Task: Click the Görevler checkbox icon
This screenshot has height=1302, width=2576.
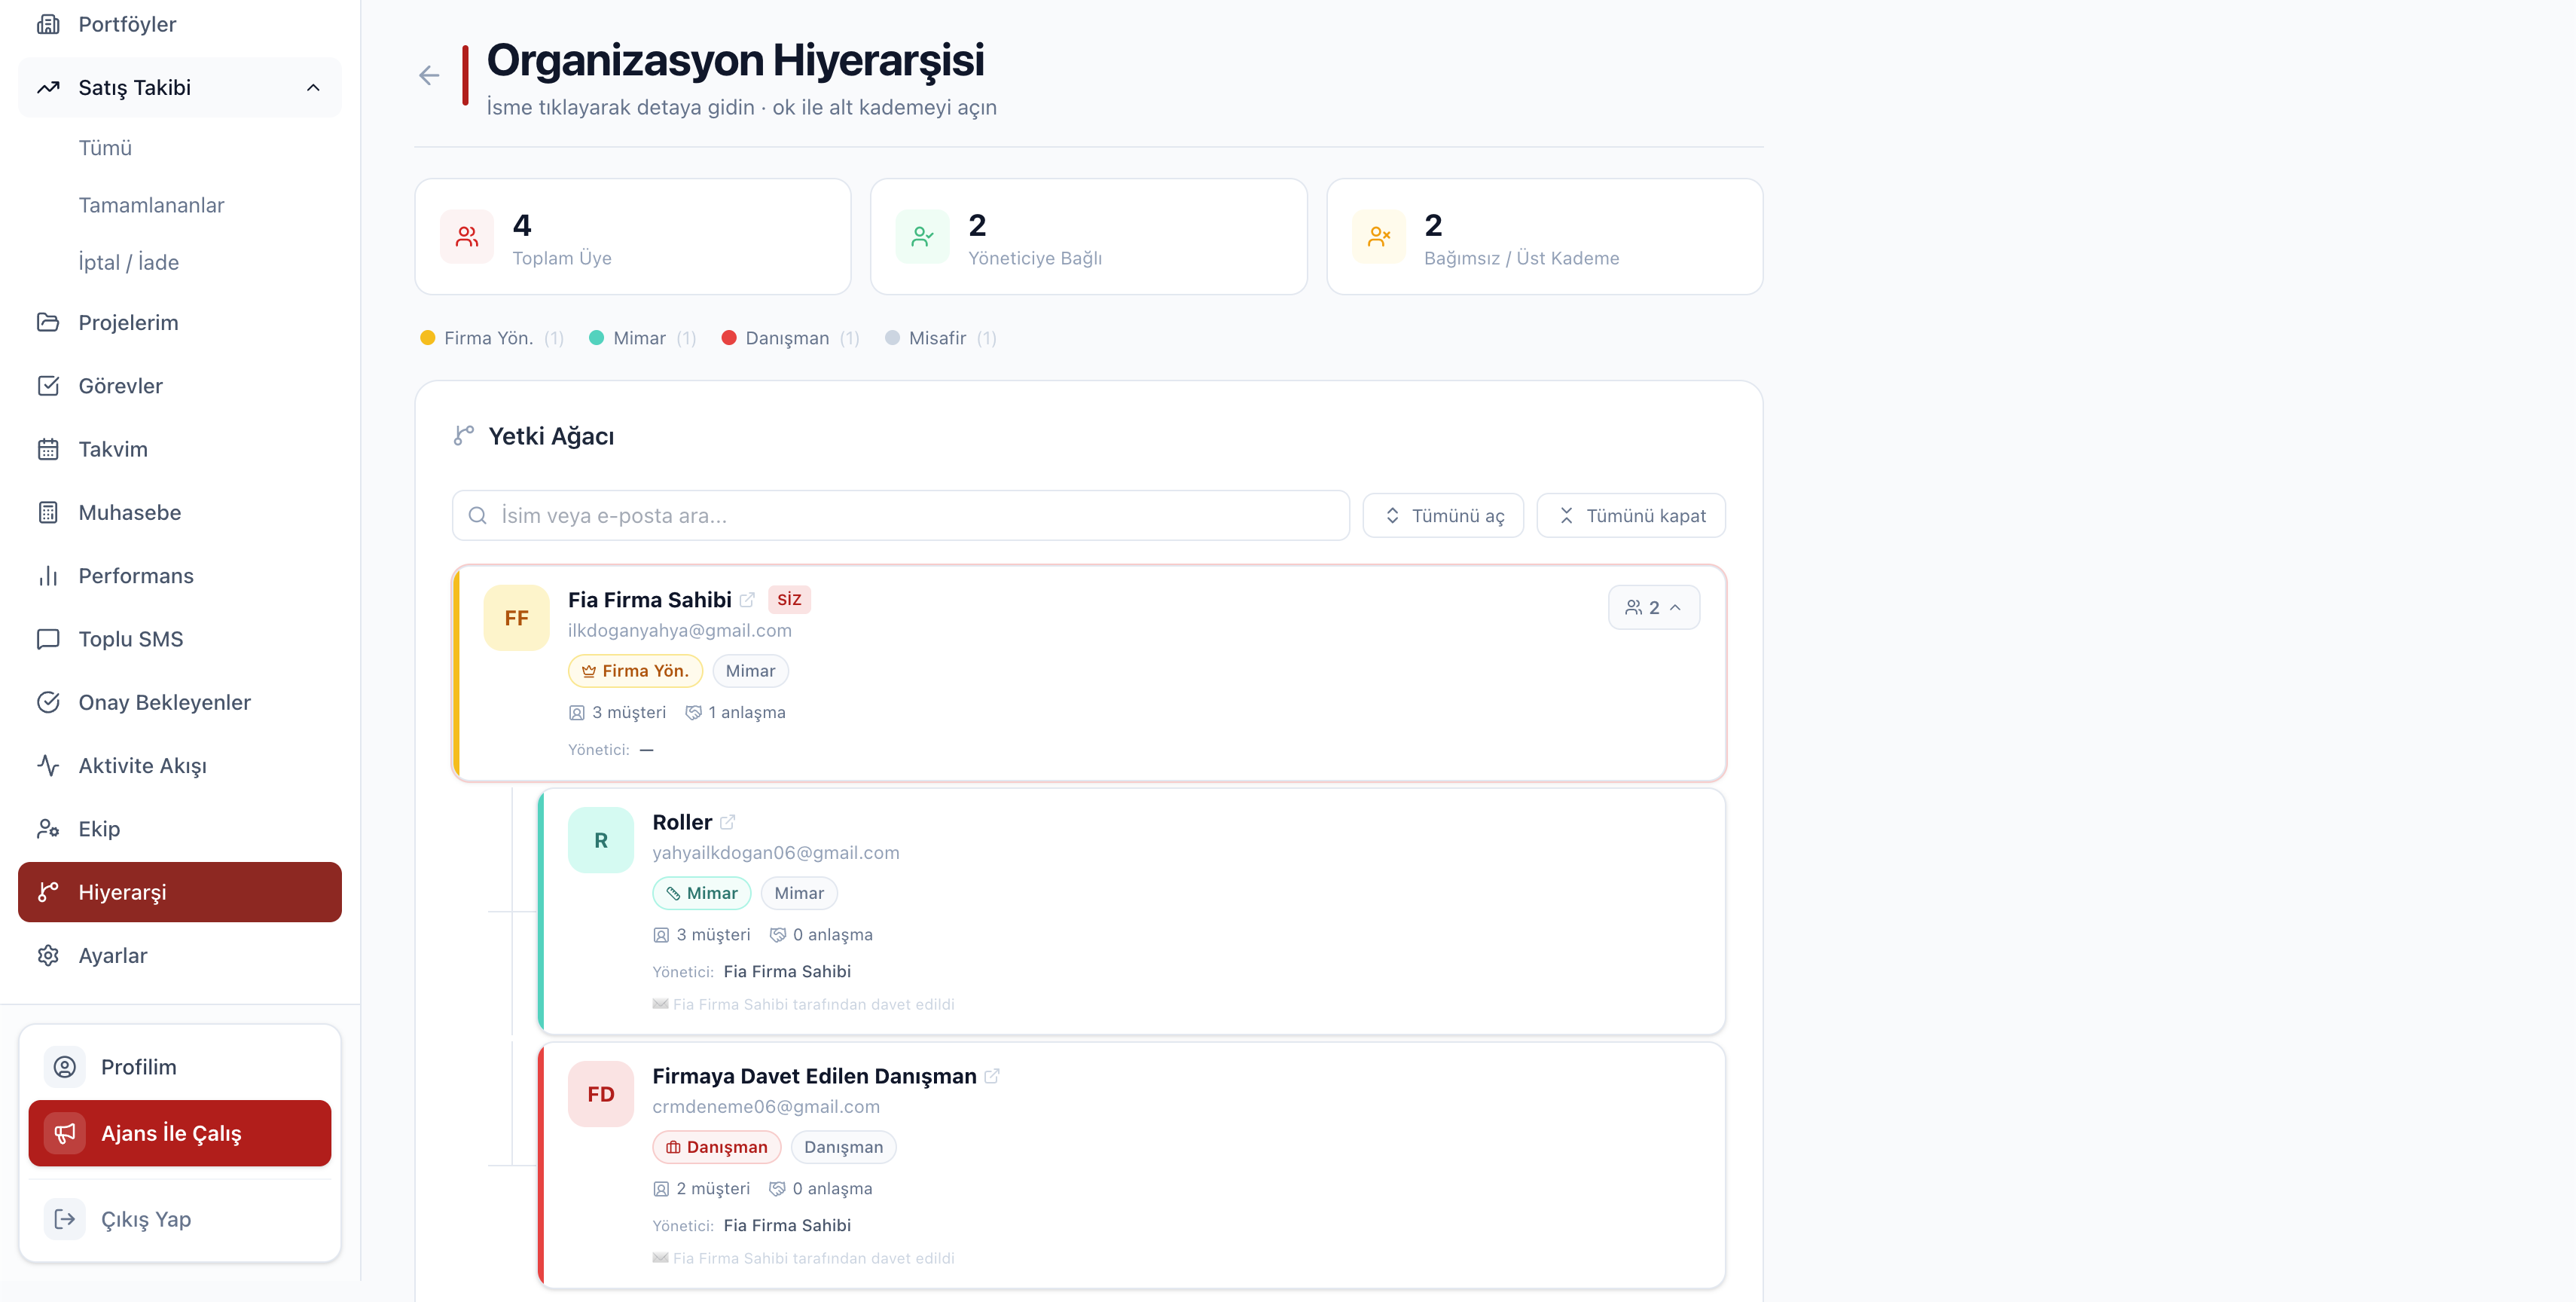Action: pos(48,386)
